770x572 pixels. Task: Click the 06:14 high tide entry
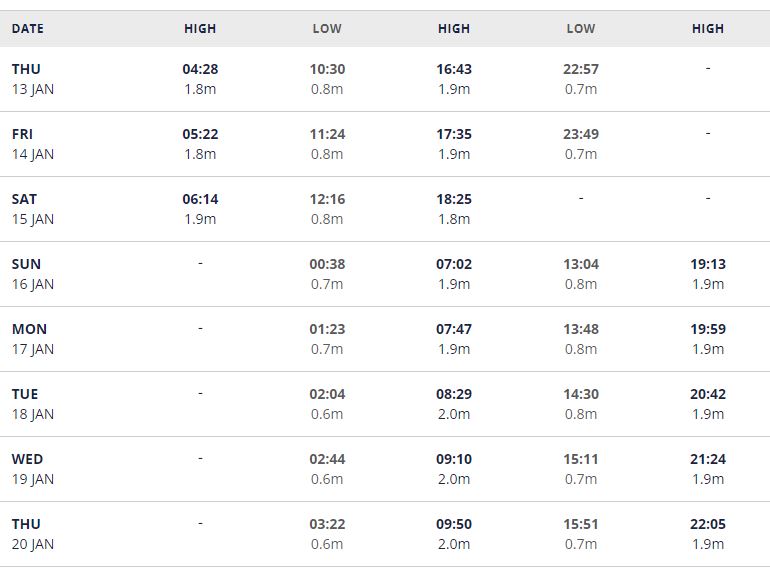(200, 199)
